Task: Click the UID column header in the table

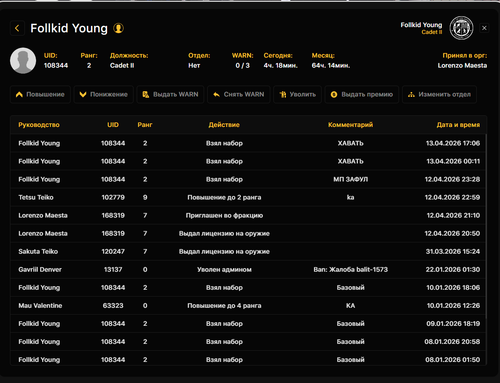Action: coord(113,125)
